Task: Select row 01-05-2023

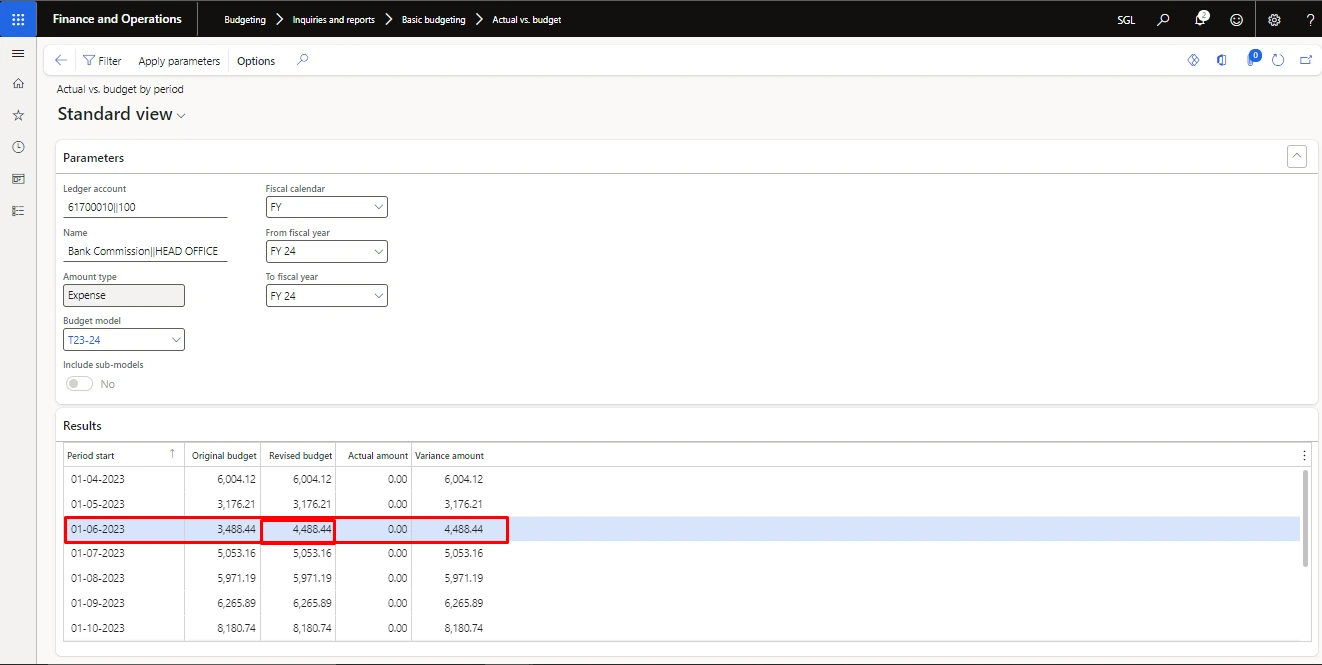Action: pyautogui.click(x=681, y=504)
